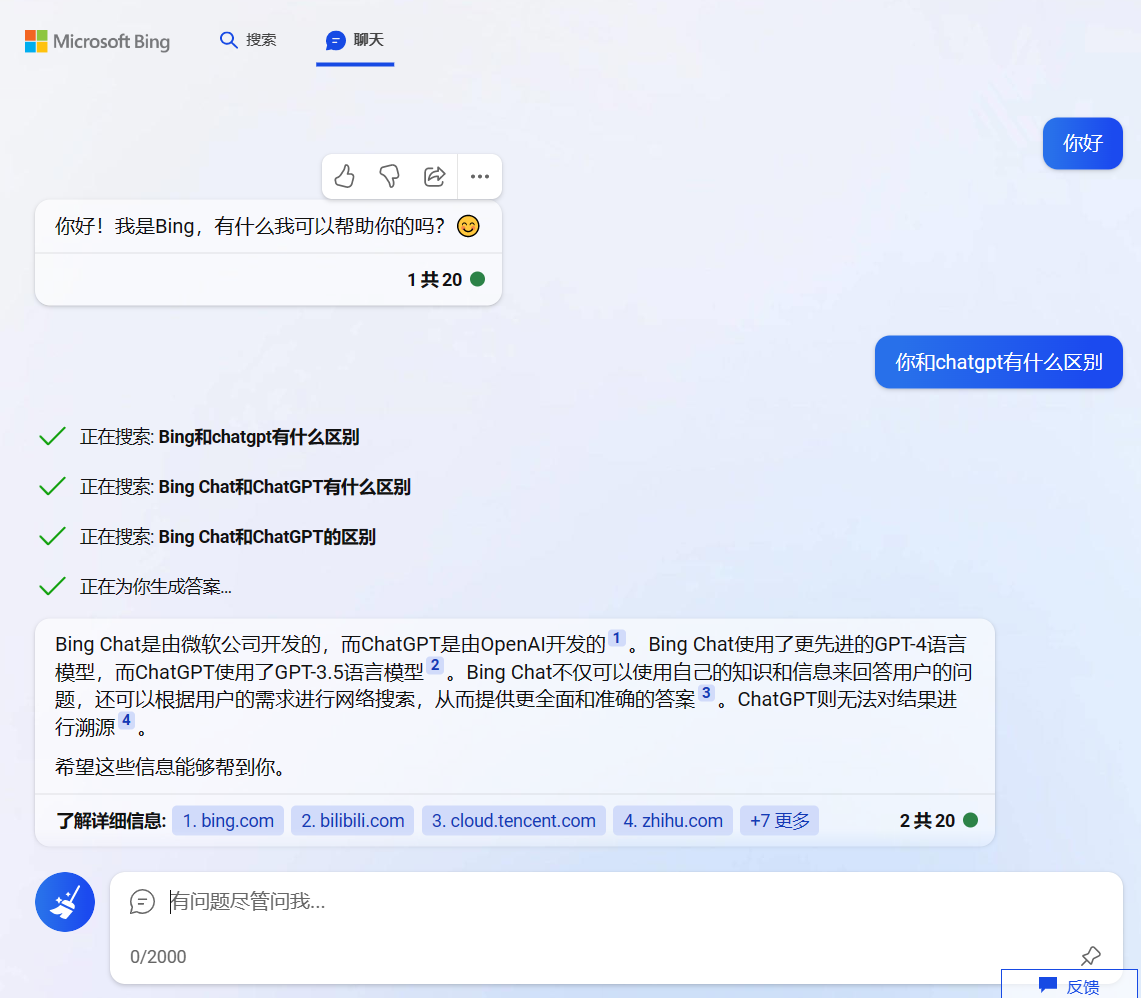Open citation footnote 3 in answer
This screenshot has height=998, width=1141.
pos(706,693)
